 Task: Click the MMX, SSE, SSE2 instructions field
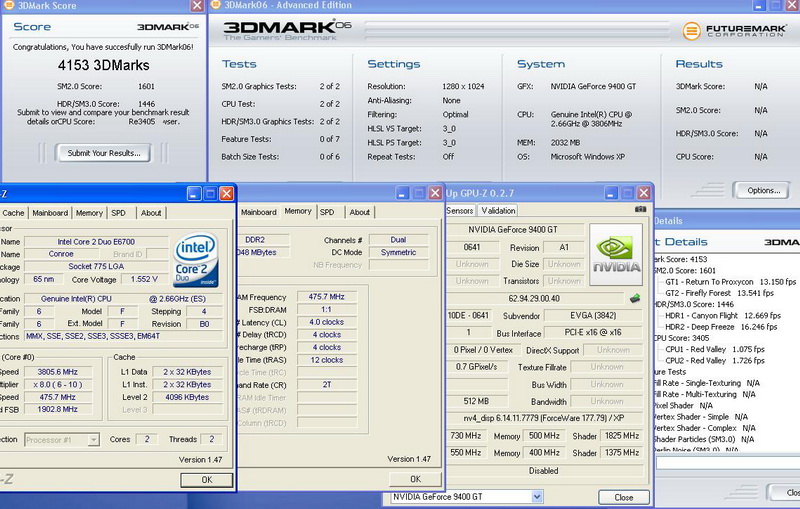click(123, 336)
